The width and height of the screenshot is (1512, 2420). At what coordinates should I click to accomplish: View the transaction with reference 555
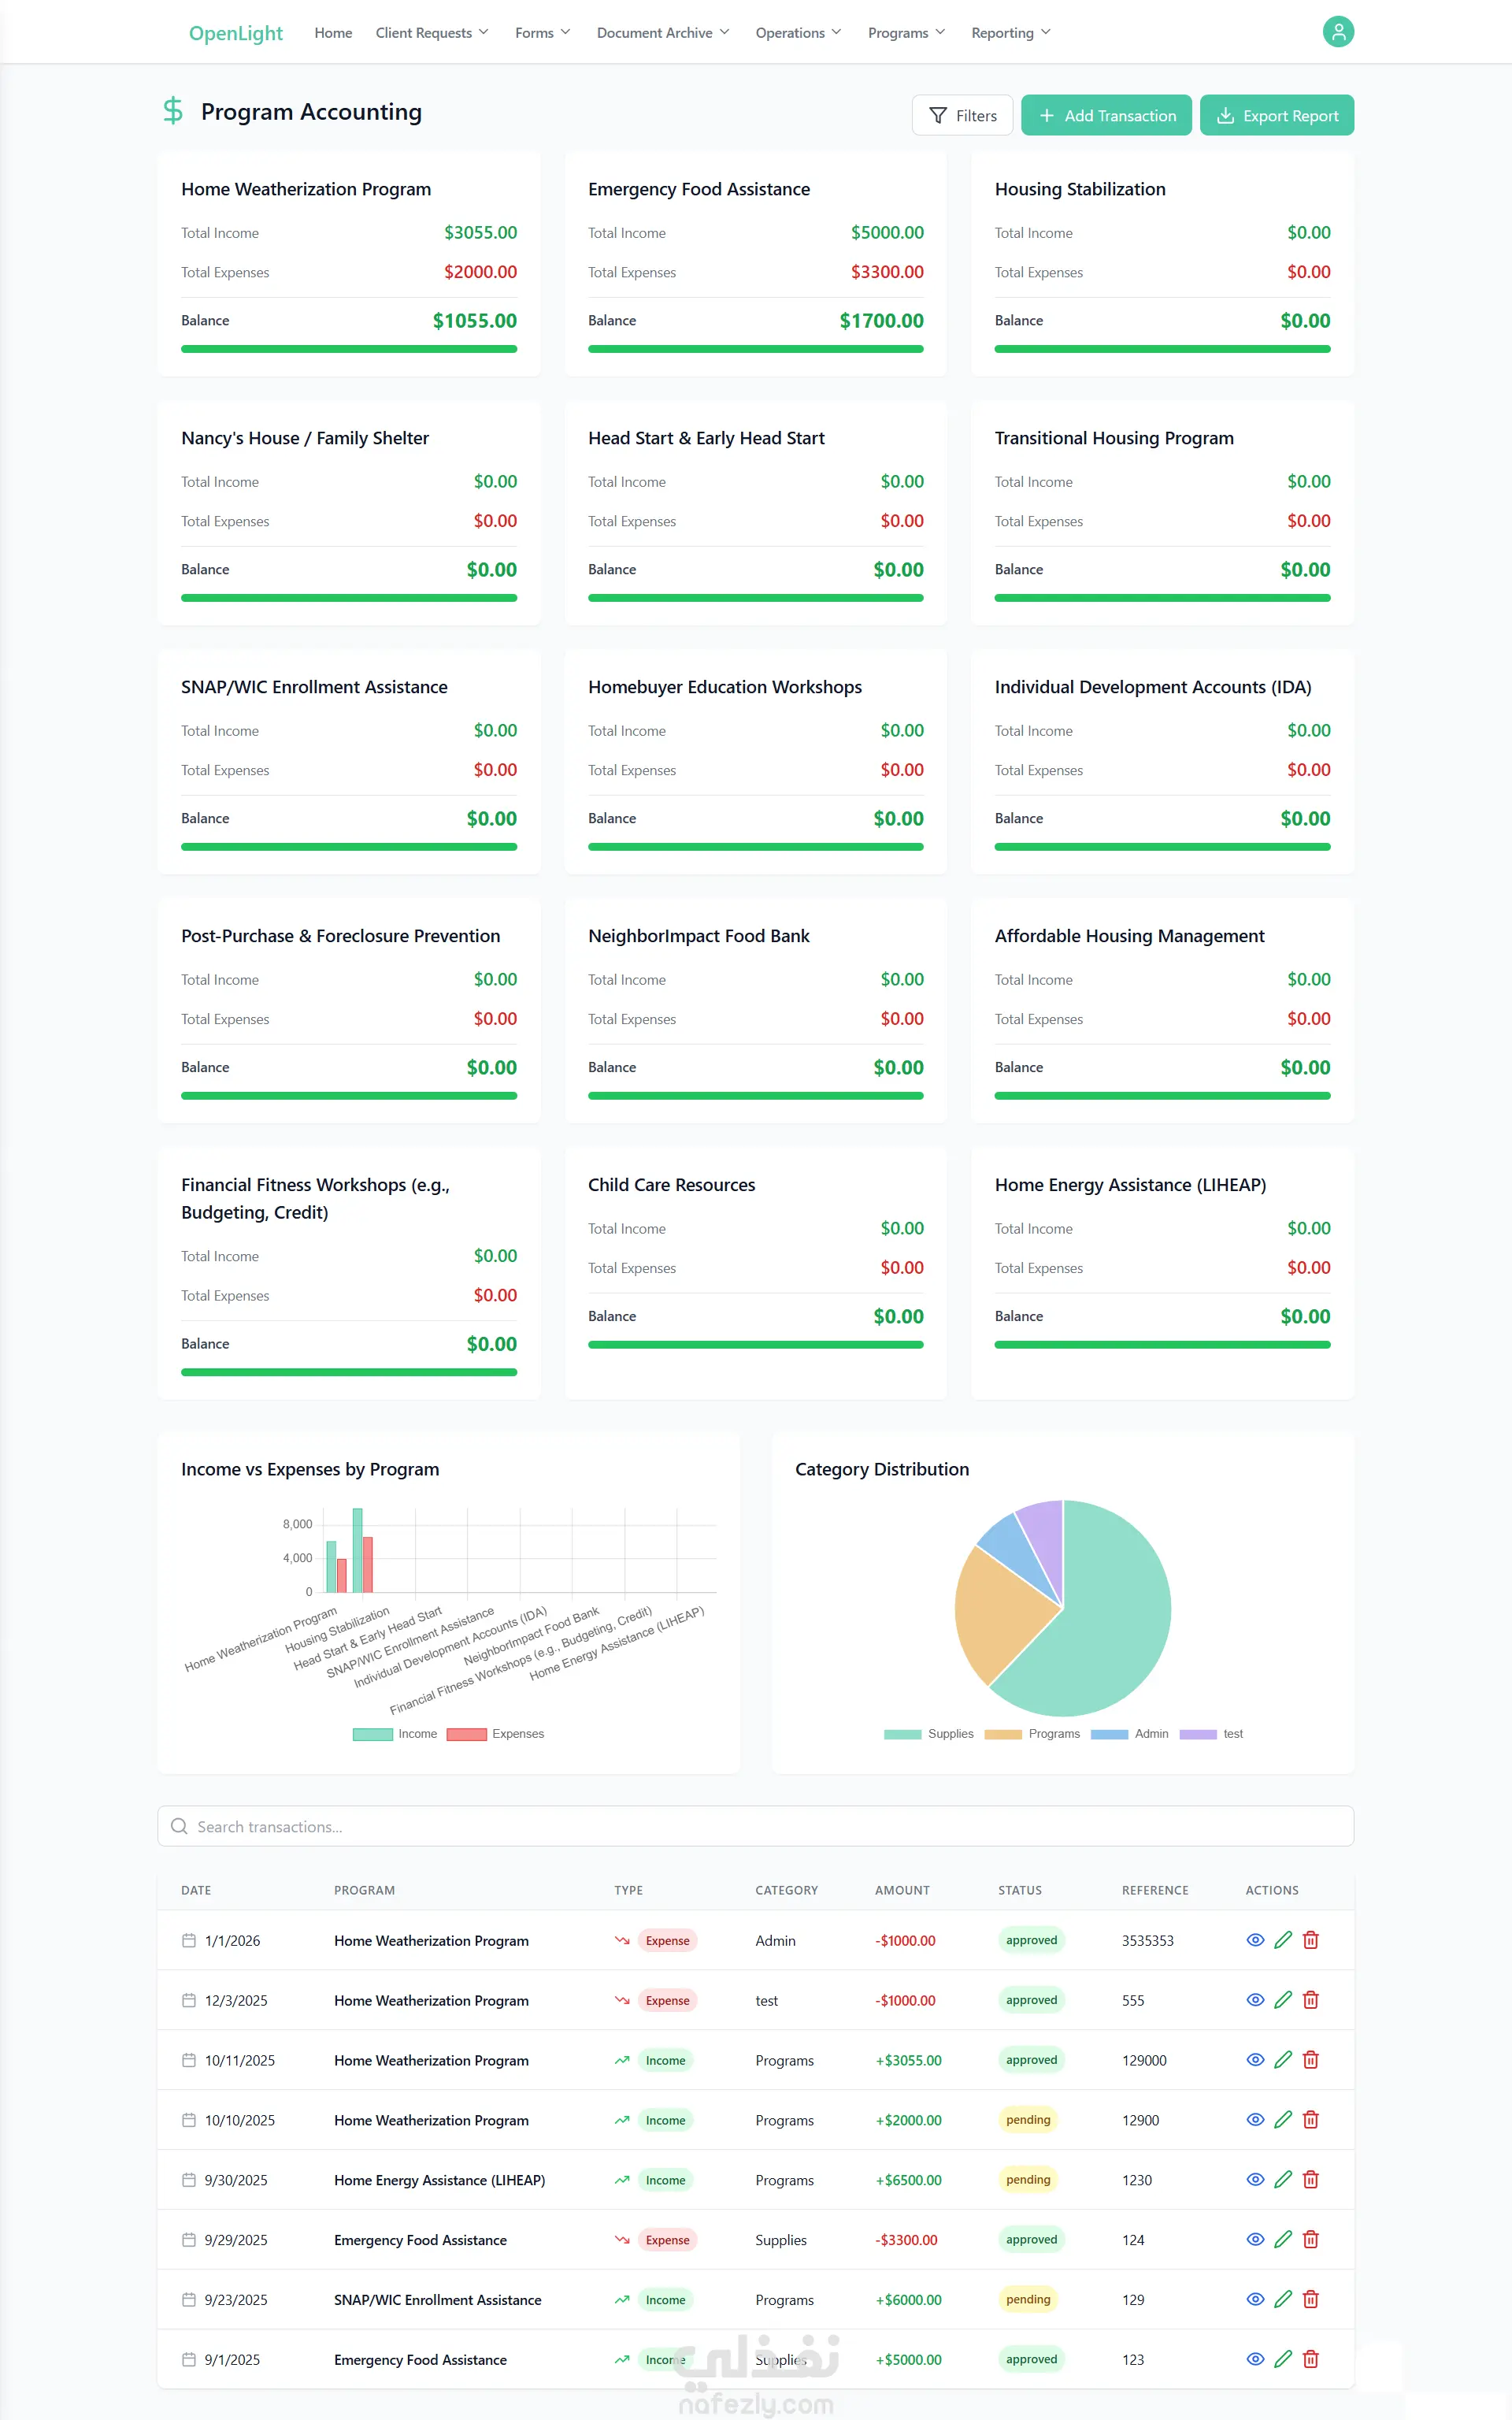point(1255,2000)
